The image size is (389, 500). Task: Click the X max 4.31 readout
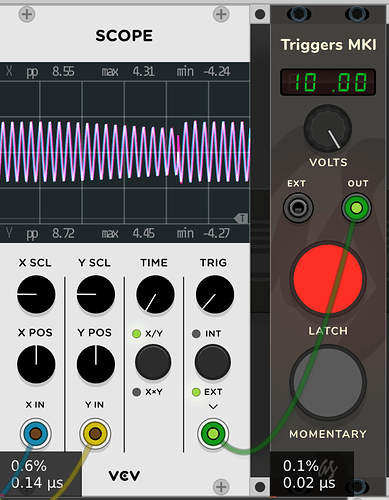pyautogui.click(x=128, y=71)
